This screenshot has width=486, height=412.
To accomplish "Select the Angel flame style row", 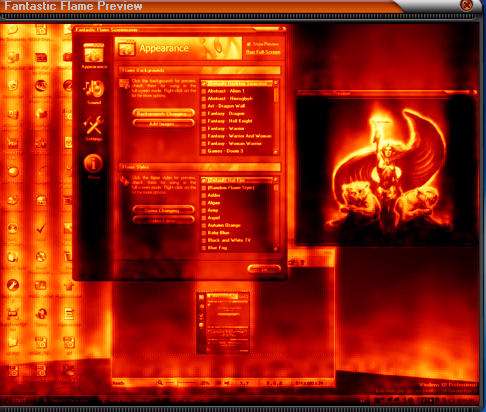I will tap(237, 218).
